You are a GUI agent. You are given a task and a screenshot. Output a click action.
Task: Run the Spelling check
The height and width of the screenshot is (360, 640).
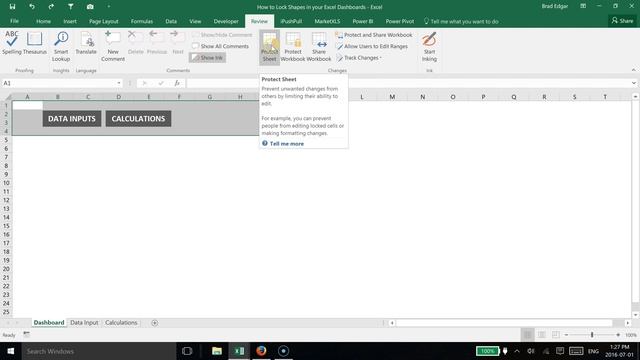11,43
